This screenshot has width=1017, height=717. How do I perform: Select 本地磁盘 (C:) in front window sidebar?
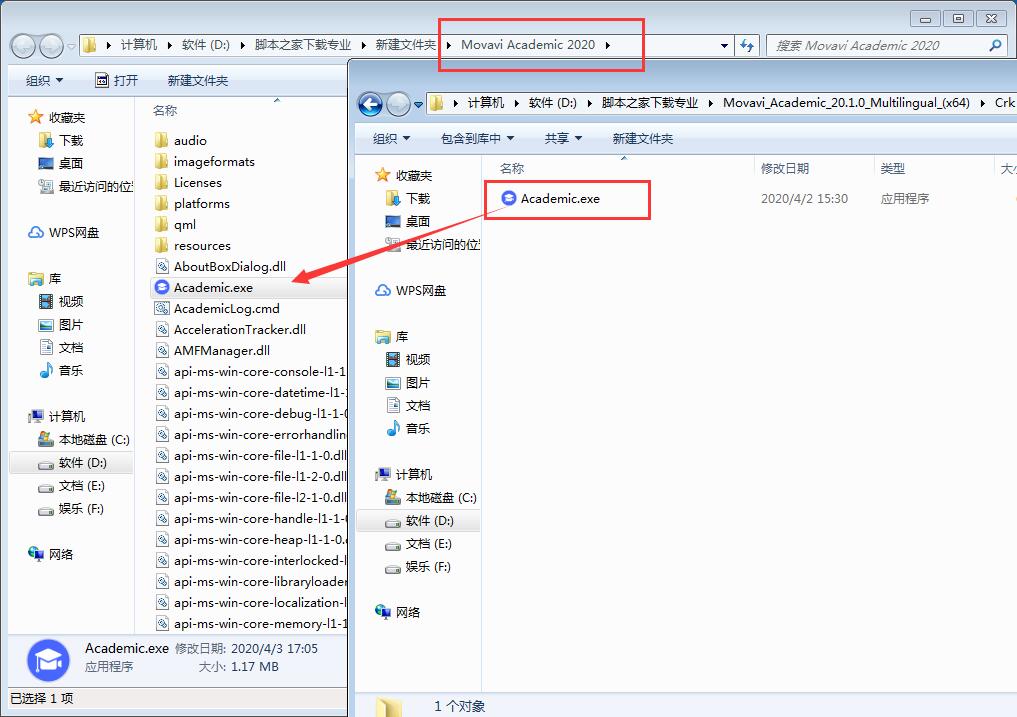click(x=431, y=498)
